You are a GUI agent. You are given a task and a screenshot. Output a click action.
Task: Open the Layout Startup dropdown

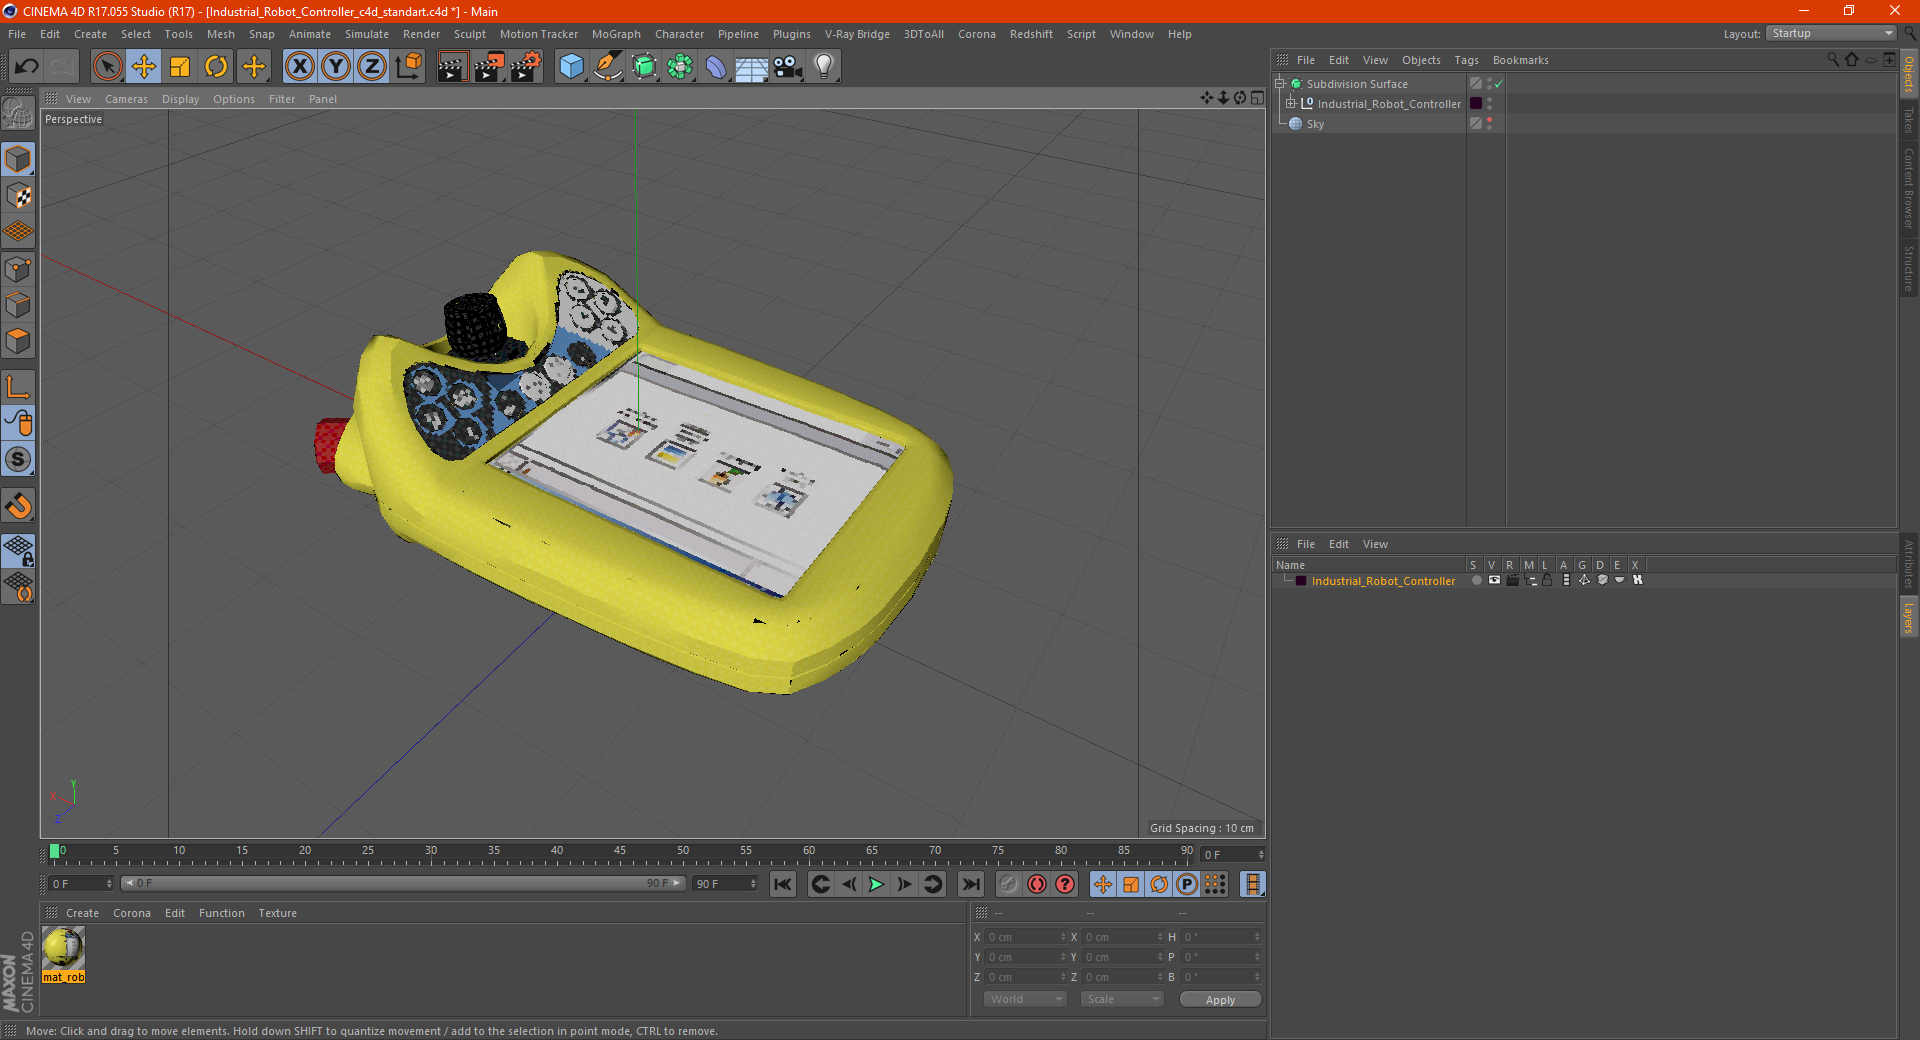coord(1832,33)
